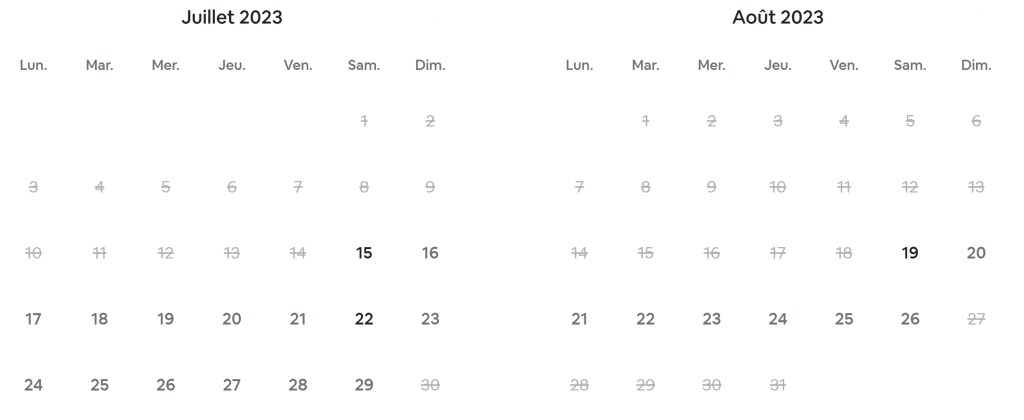Select Tuesday 25 Juillet
The height and width of the screenshot is (420, 1024).
99,385
